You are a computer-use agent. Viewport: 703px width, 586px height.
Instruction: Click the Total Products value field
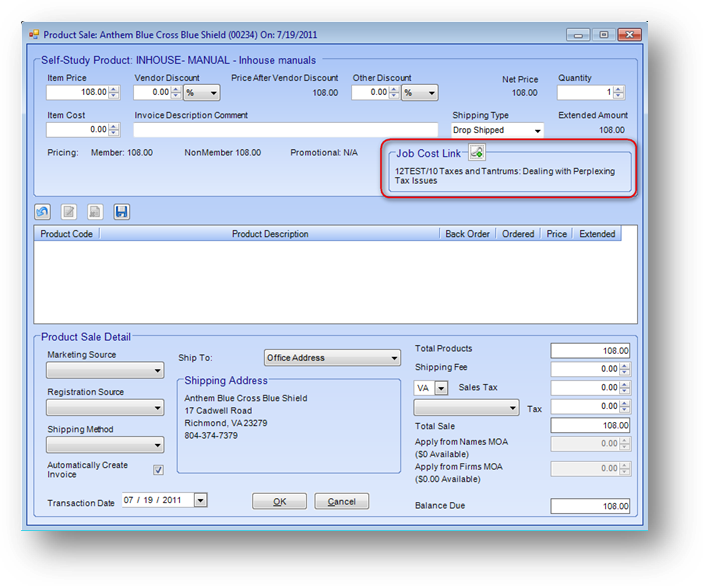[590, 351]
